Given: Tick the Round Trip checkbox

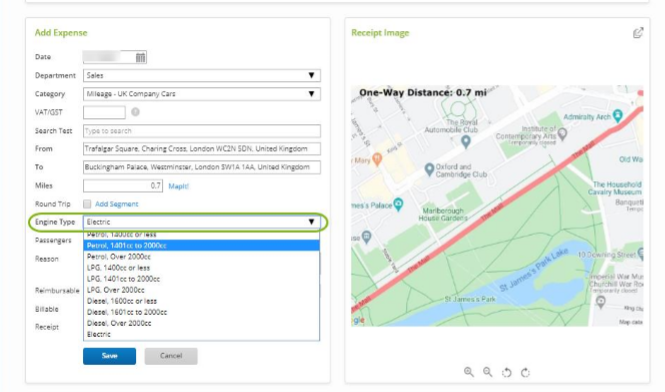Looking at the screenshot, I should [87, 204].
